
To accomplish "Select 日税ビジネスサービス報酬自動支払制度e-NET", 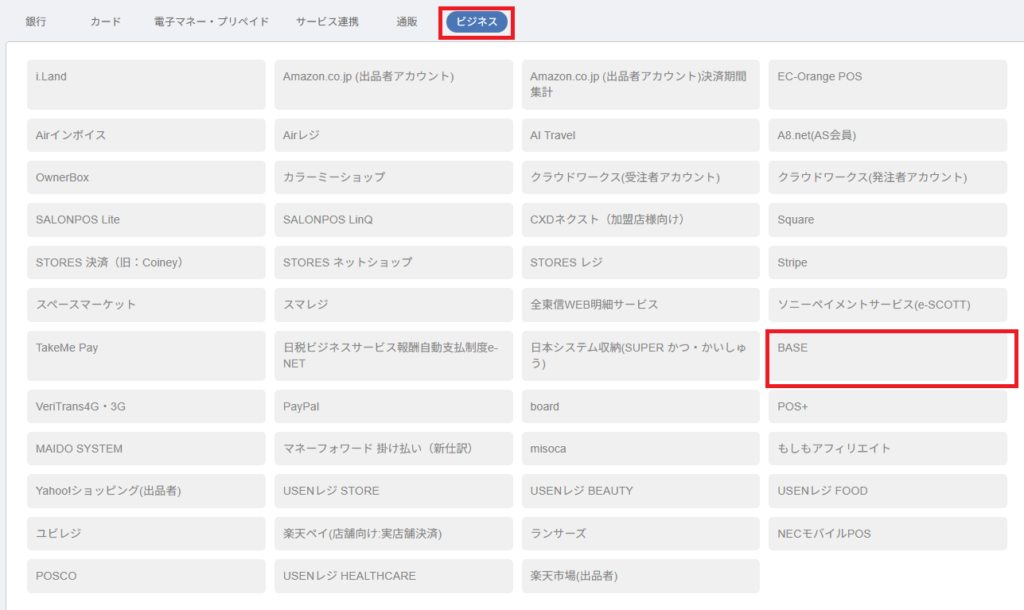I will pos(393,356).
